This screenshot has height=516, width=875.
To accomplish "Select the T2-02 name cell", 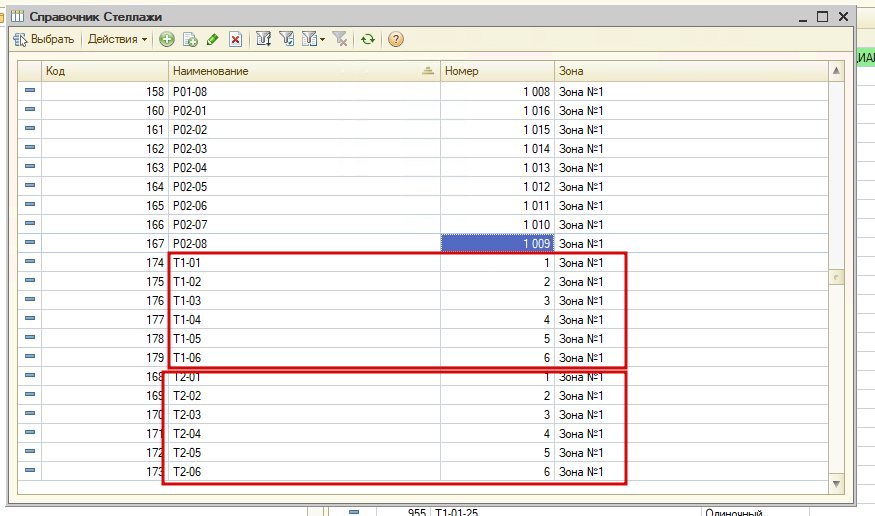I will [304, 396].
